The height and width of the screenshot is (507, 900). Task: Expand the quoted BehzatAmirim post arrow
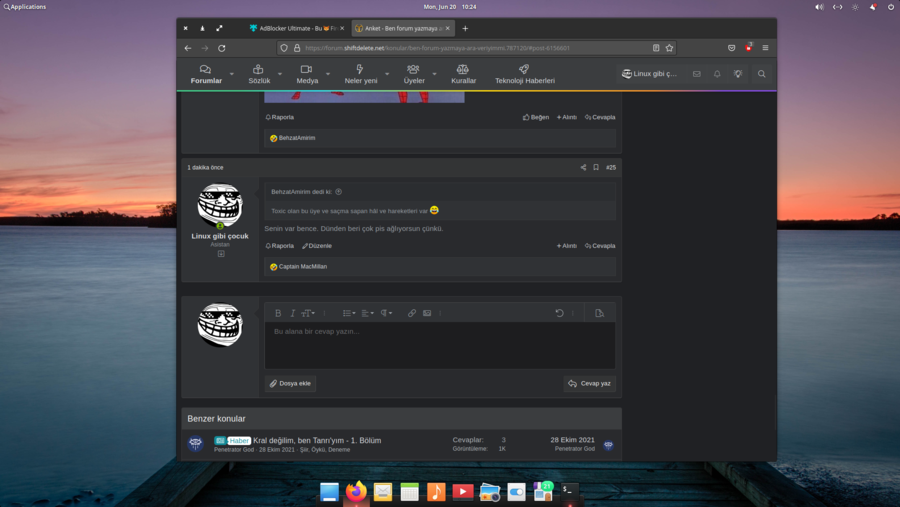[x=339, y=192]
